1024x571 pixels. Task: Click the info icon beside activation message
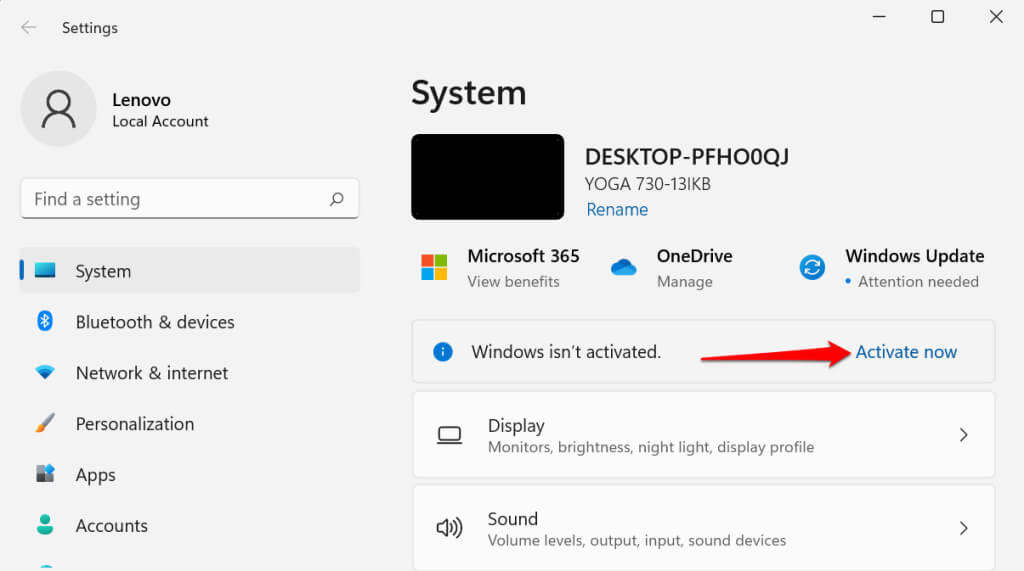(443, 352)
